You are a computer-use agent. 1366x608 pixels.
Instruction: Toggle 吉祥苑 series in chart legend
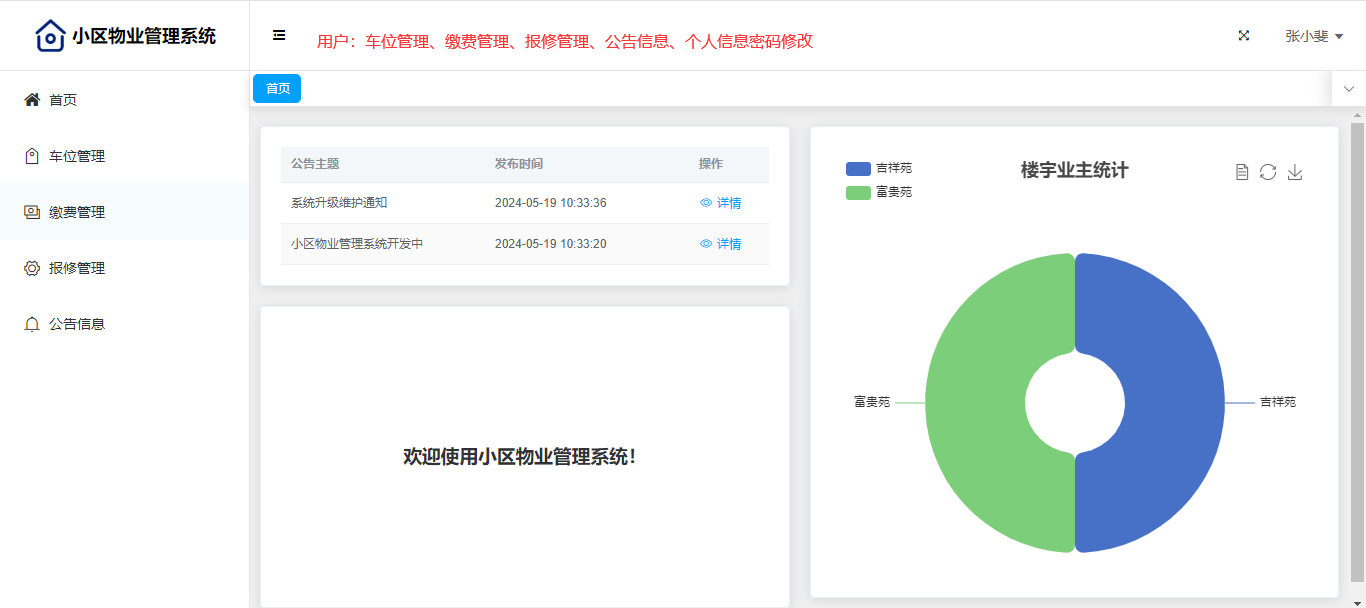pyautogui.click(x=878, y=168)
